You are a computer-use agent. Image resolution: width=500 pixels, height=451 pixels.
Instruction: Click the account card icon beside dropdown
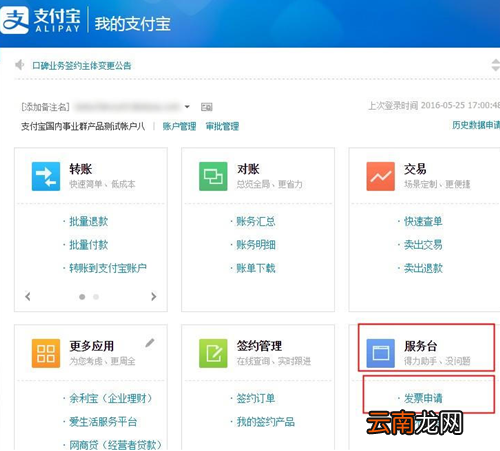pyautogui.click(x=207, y=107)
